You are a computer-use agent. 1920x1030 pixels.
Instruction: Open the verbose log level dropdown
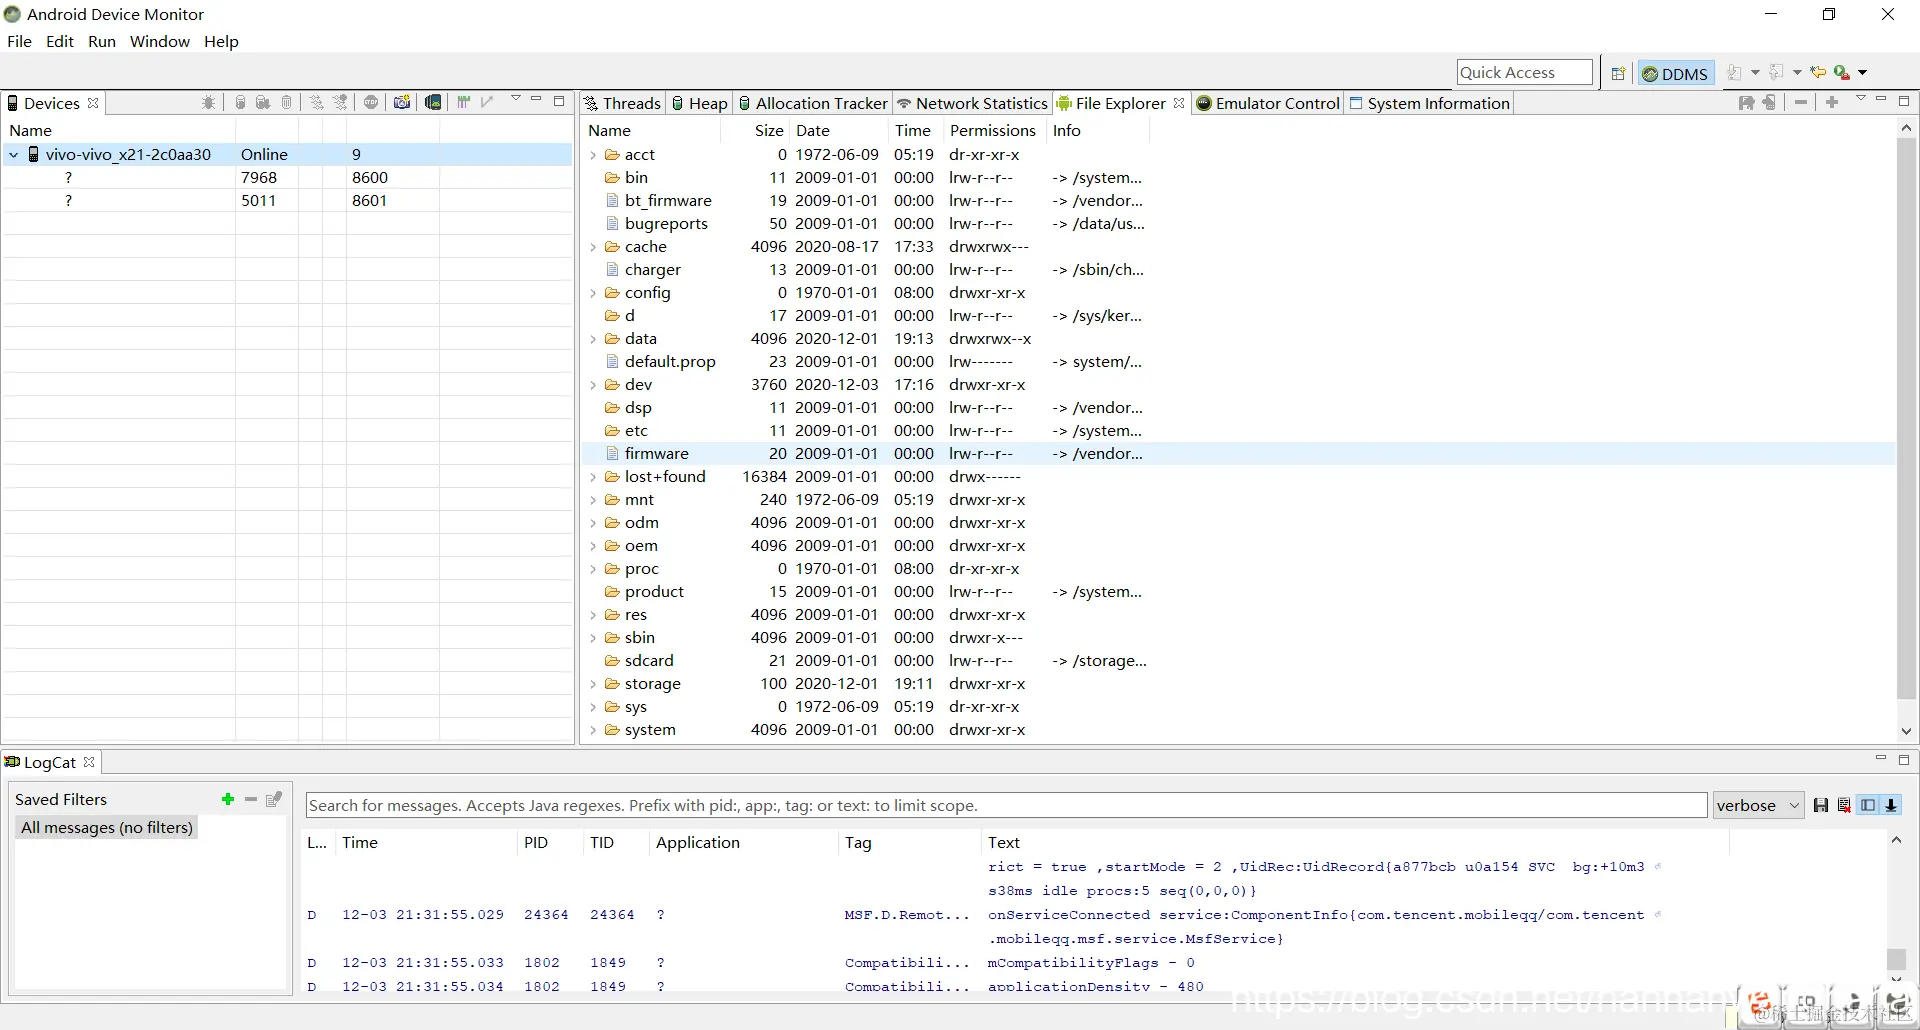tap(1758, 806)
